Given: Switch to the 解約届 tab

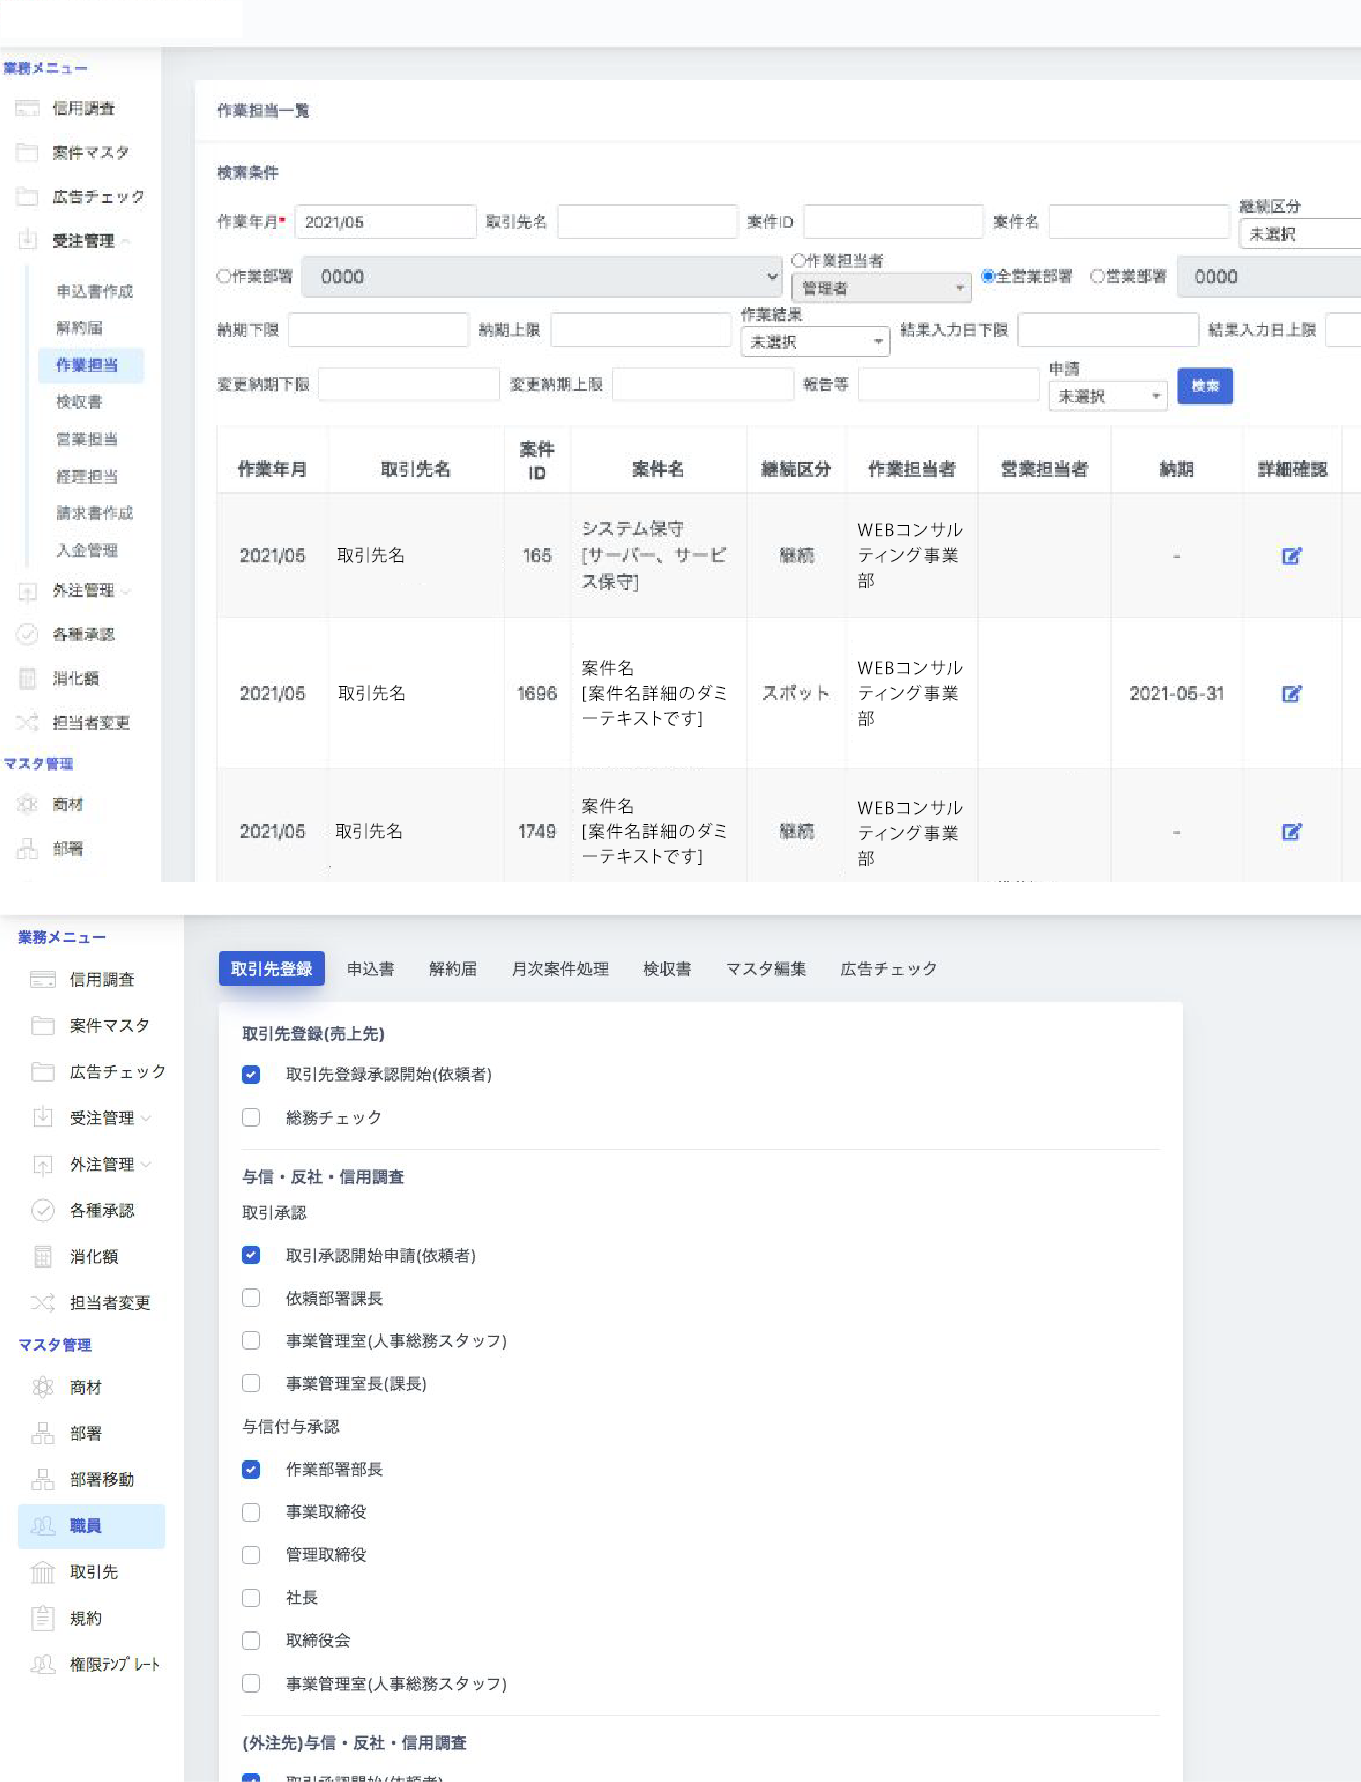Looking at the screenshot, I should click(x=452, y=968).
